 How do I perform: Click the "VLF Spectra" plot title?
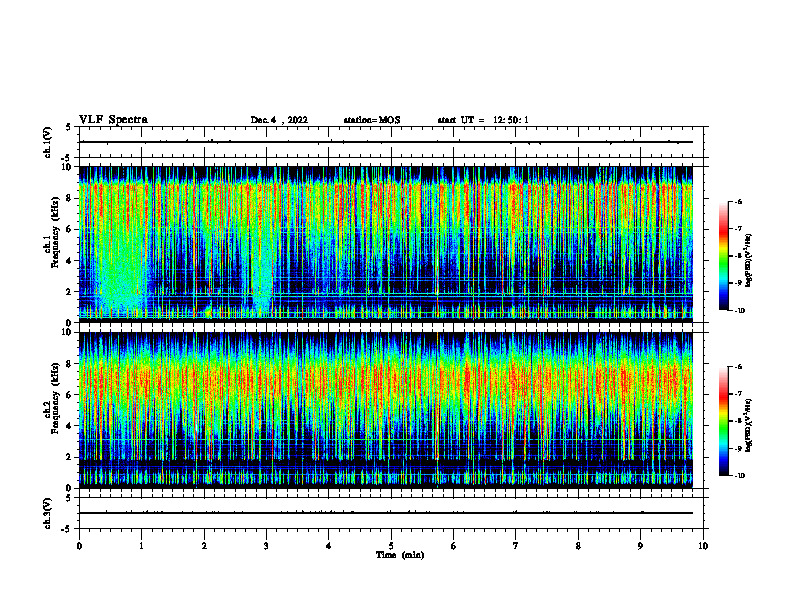pos(113,120)
